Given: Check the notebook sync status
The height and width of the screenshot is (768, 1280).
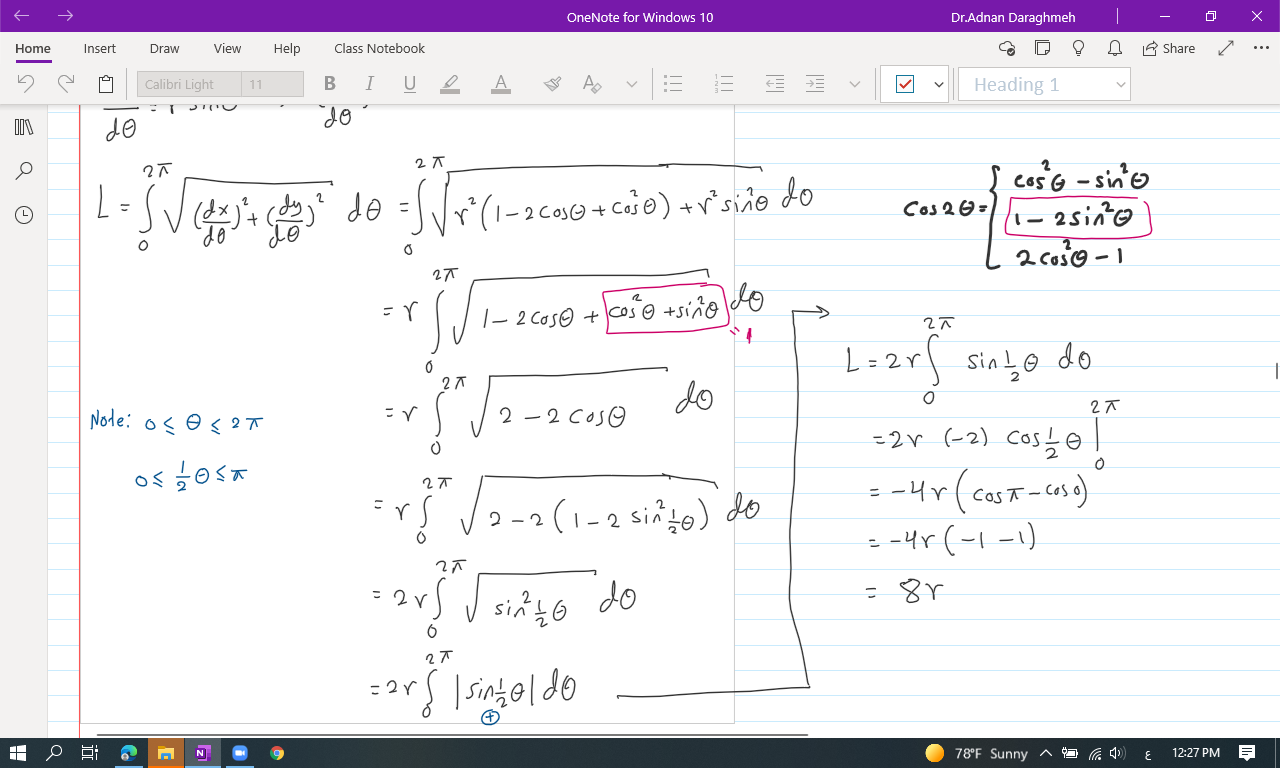Looking at the screenshot, I should click(x=1007, y=48).
